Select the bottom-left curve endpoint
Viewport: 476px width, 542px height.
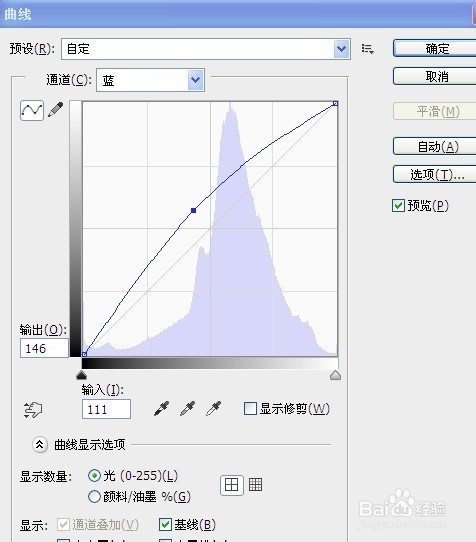pyautogui.click(x=84, y=354)
